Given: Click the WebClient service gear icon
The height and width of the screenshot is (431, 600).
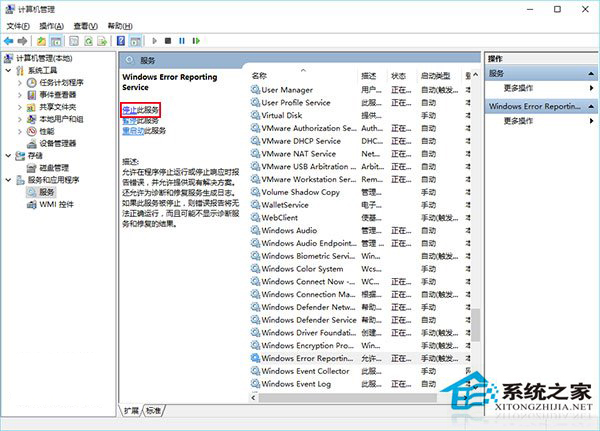Looking at the screenshot, I should (255, 217).
